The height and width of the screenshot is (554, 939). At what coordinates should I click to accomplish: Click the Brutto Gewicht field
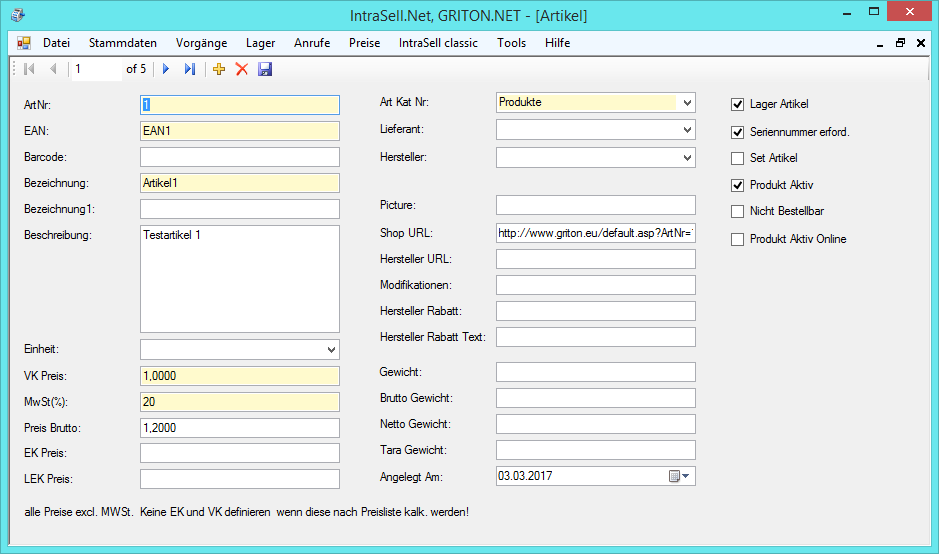tap(596, 398)
